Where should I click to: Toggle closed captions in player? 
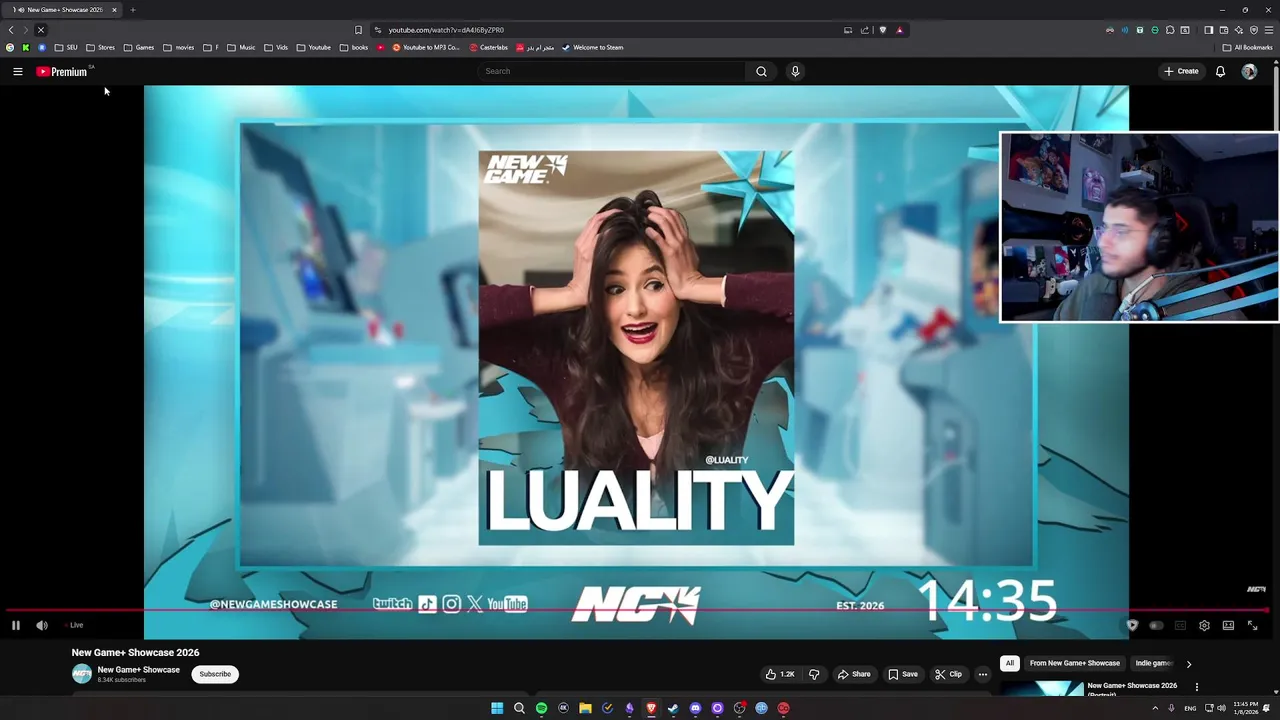pos(1180,625)
